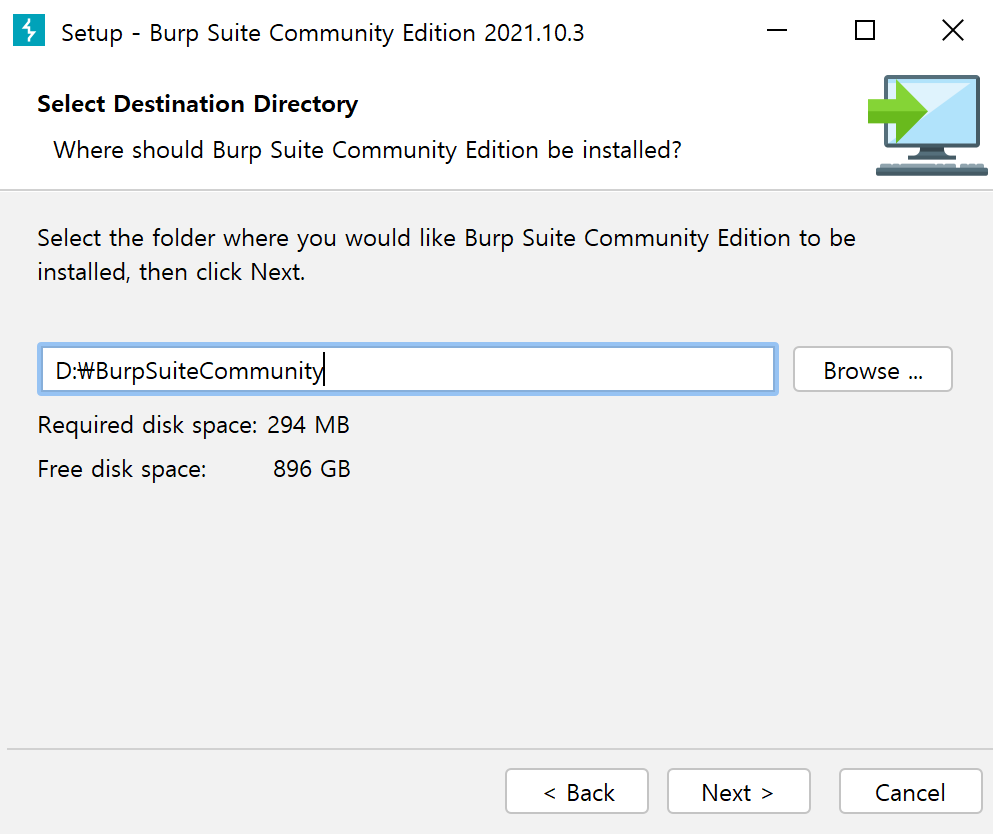The image size is (993, 834).
Task: Click the installer monitor arrow graphic
Action: tap(927, 125)
